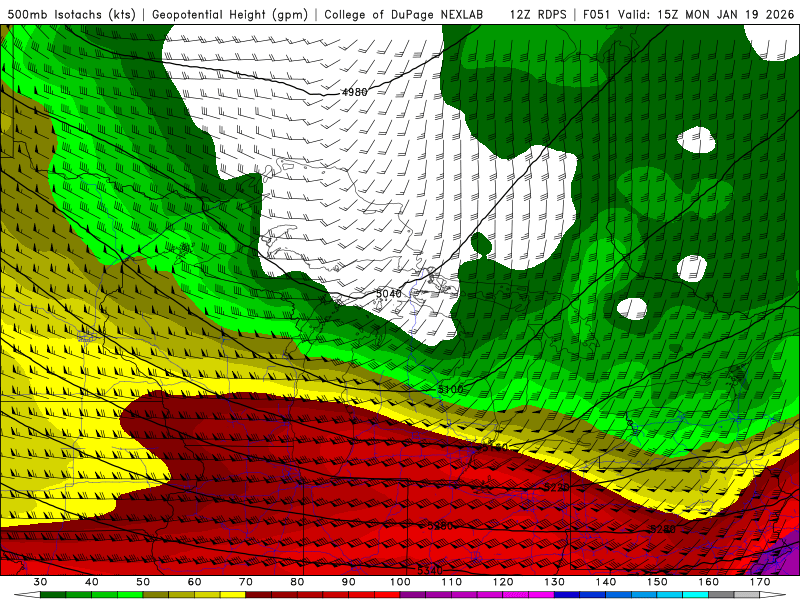Image resolution: width=800 pixels, height=600 pixels.
Task: Click the 'F051' forecast hour text
Action: point(597,14)
